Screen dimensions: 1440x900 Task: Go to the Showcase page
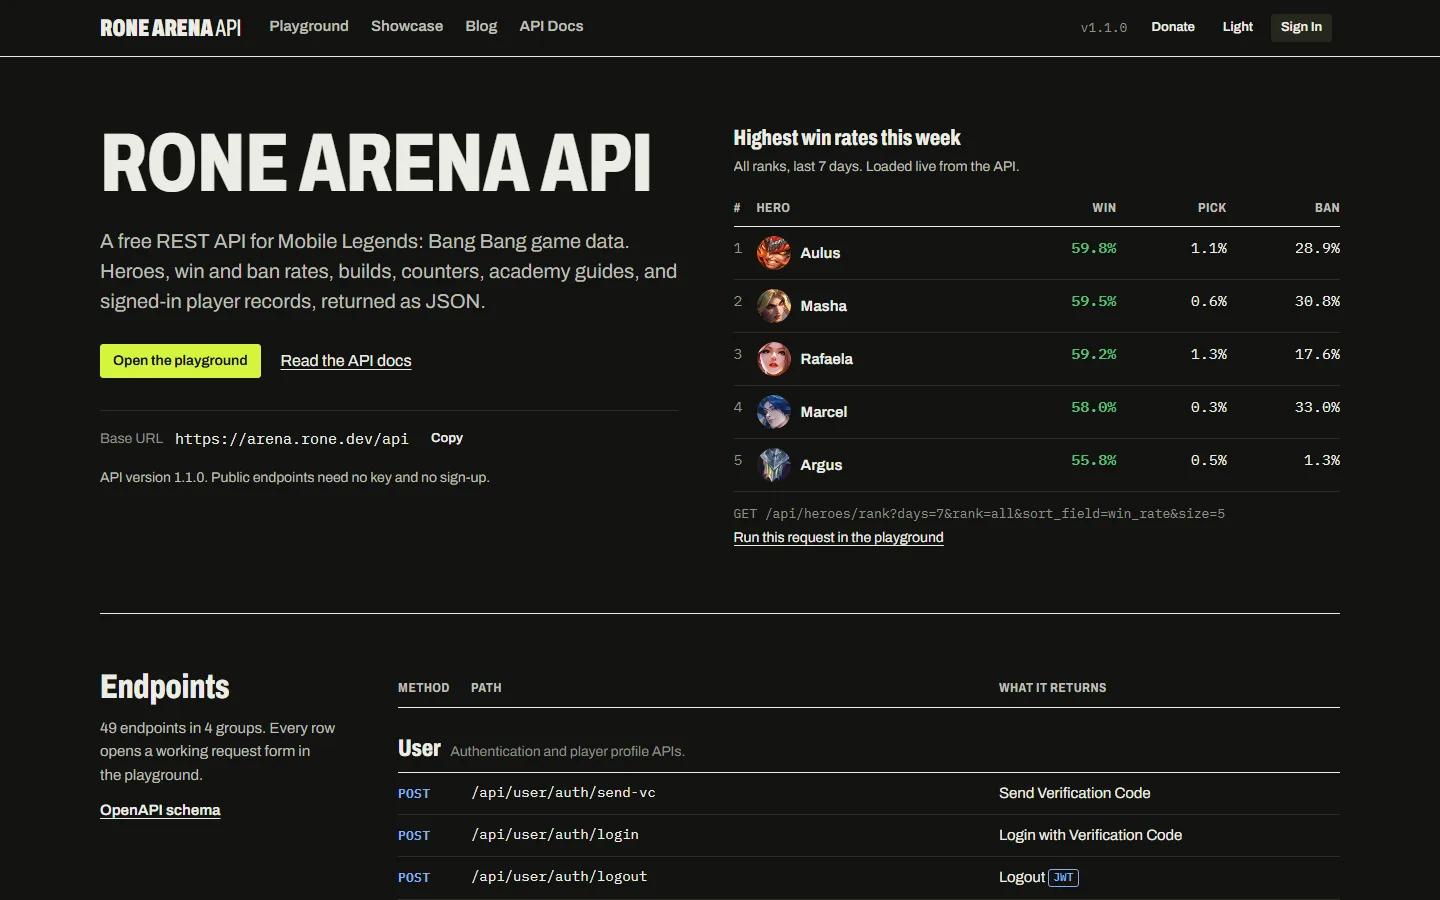tap(407, 26)
